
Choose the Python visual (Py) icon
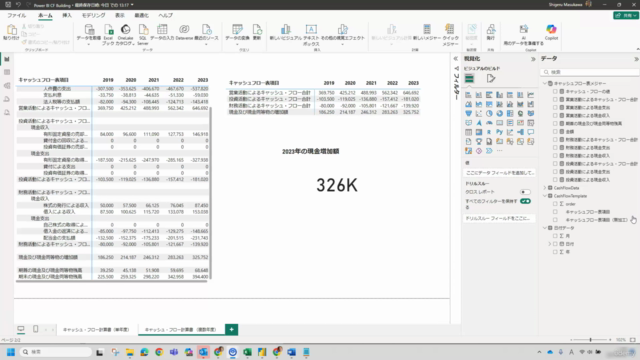click(500, 132)
